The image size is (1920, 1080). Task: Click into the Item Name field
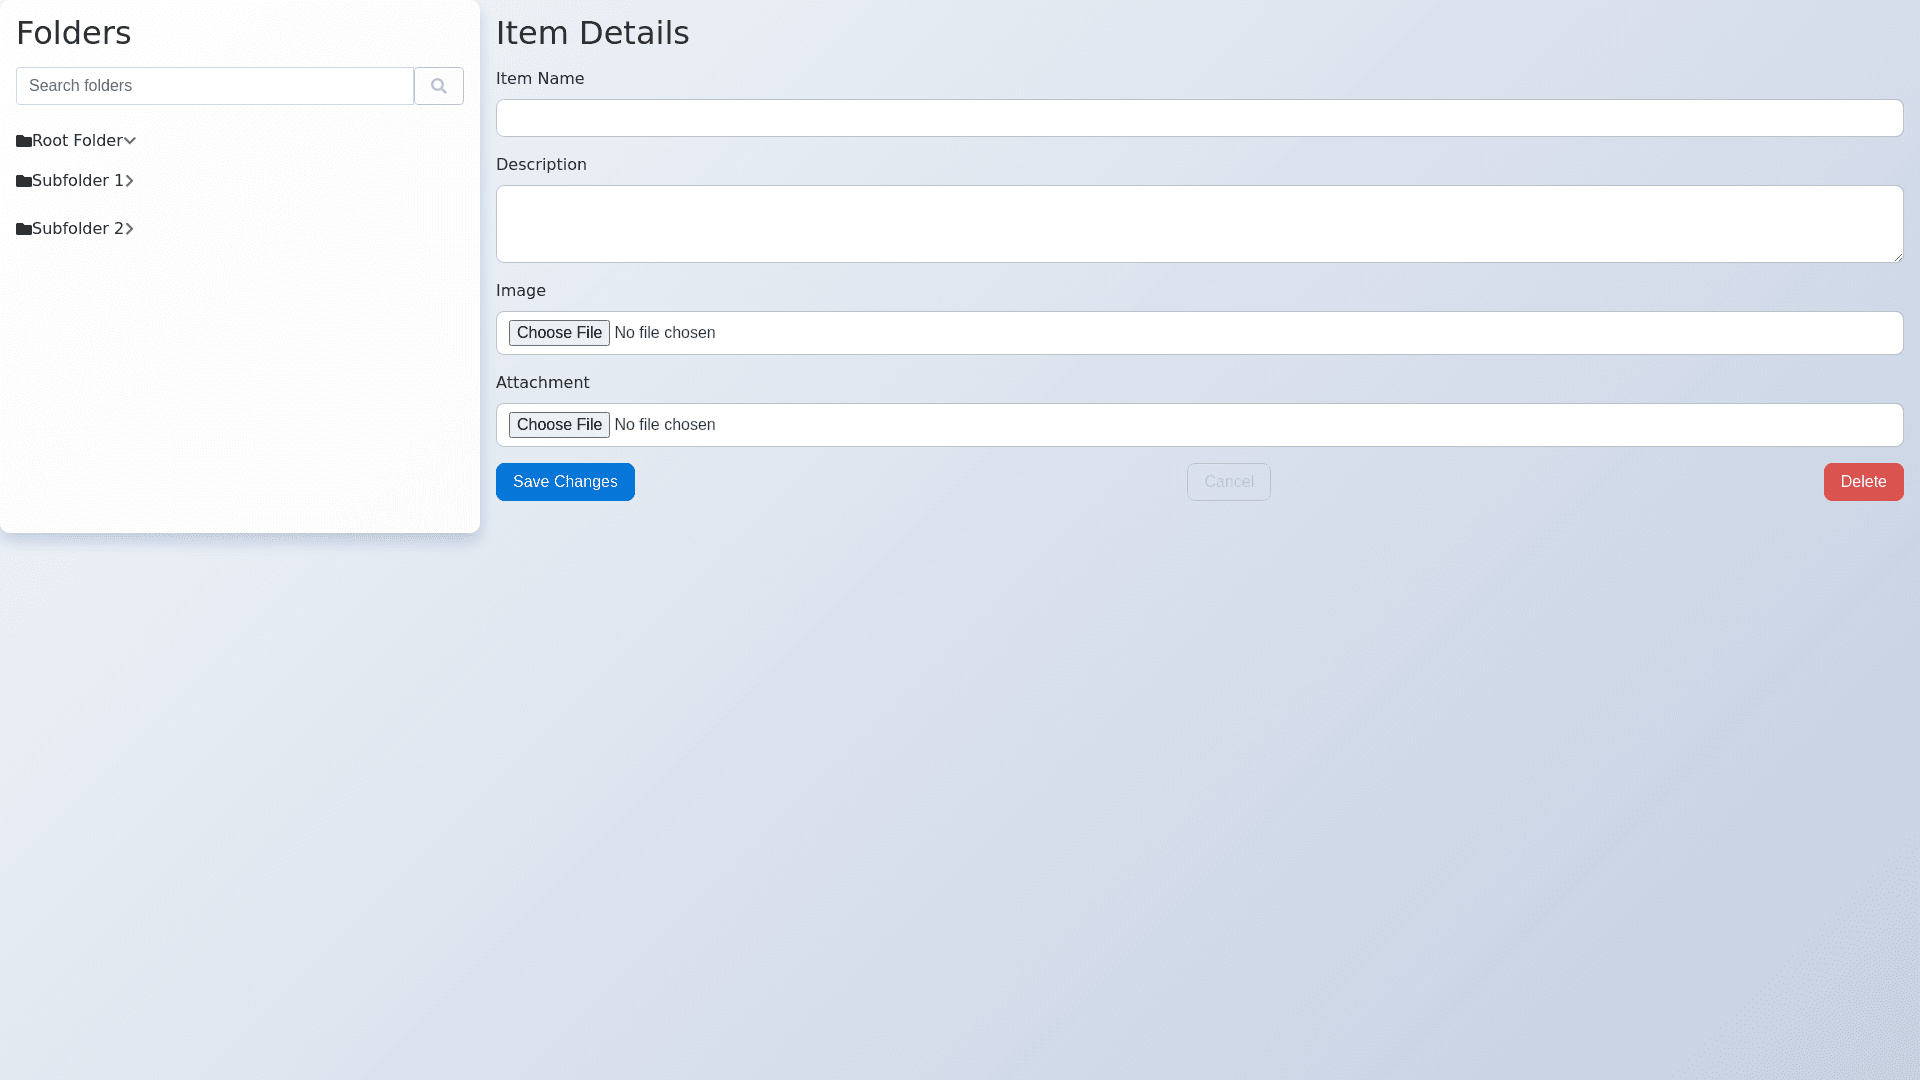[1199, 118]
